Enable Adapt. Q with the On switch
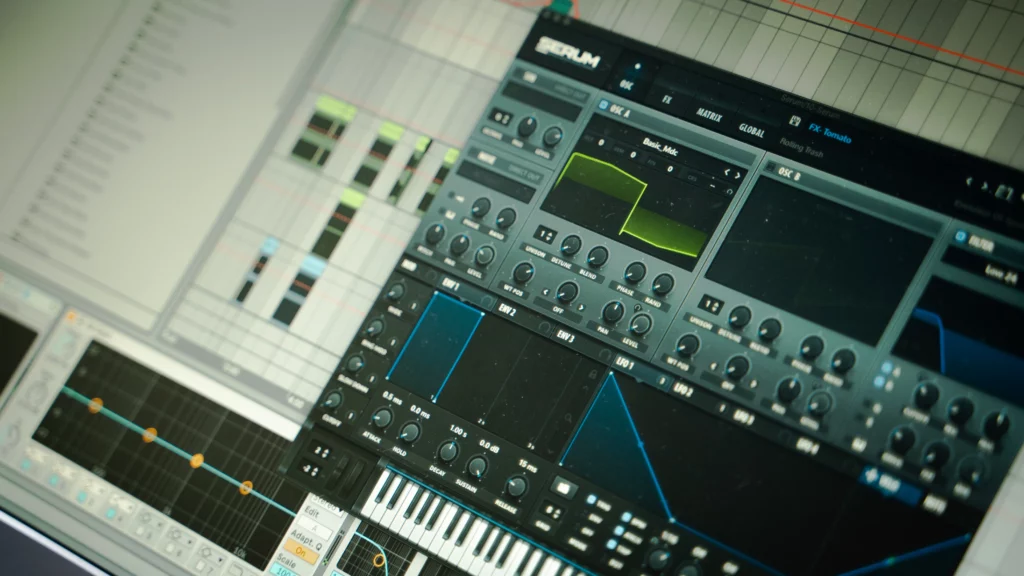 point(301,551)
